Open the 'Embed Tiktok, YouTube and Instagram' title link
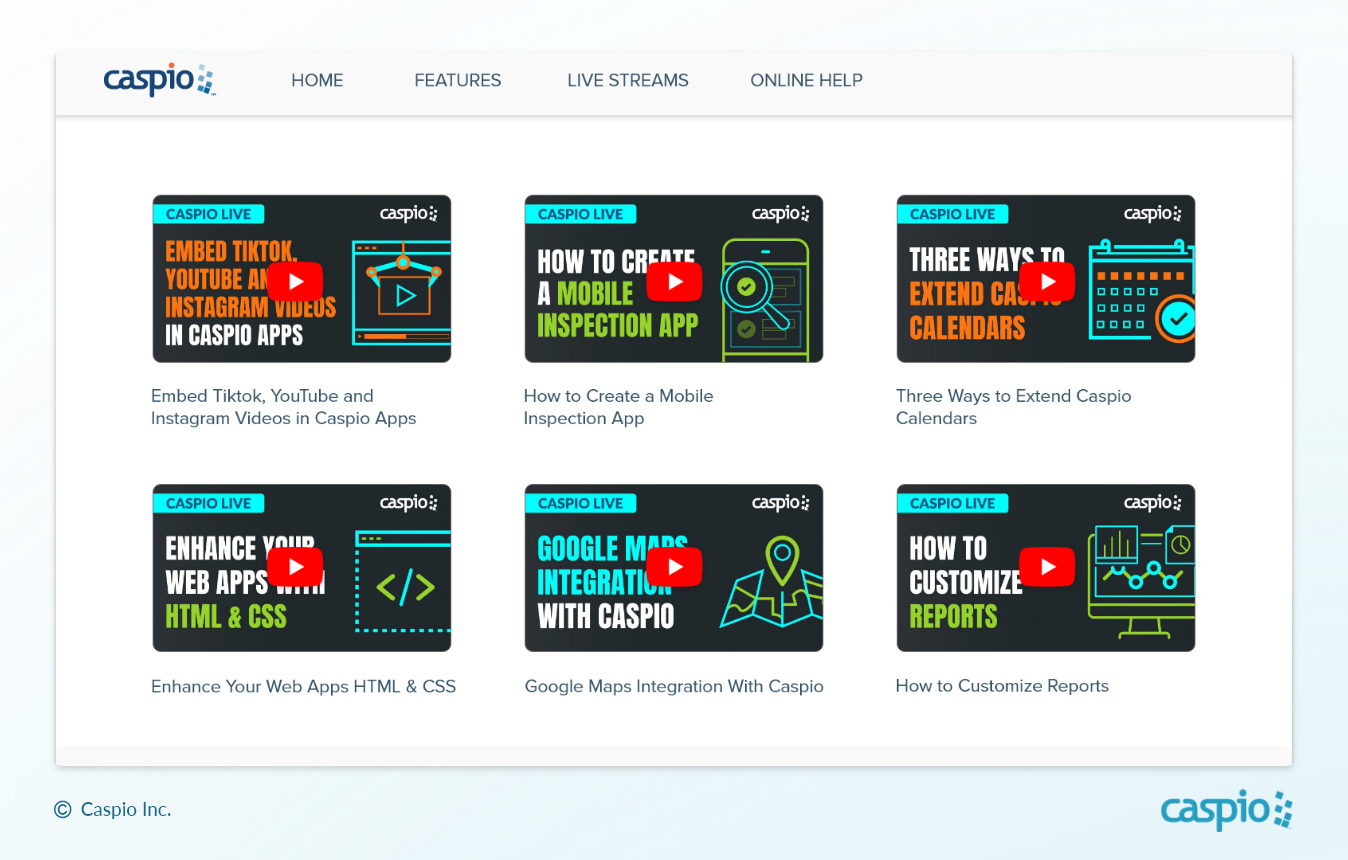The height and width of the screenshot is (860, 1348). (x=283, y=407)
